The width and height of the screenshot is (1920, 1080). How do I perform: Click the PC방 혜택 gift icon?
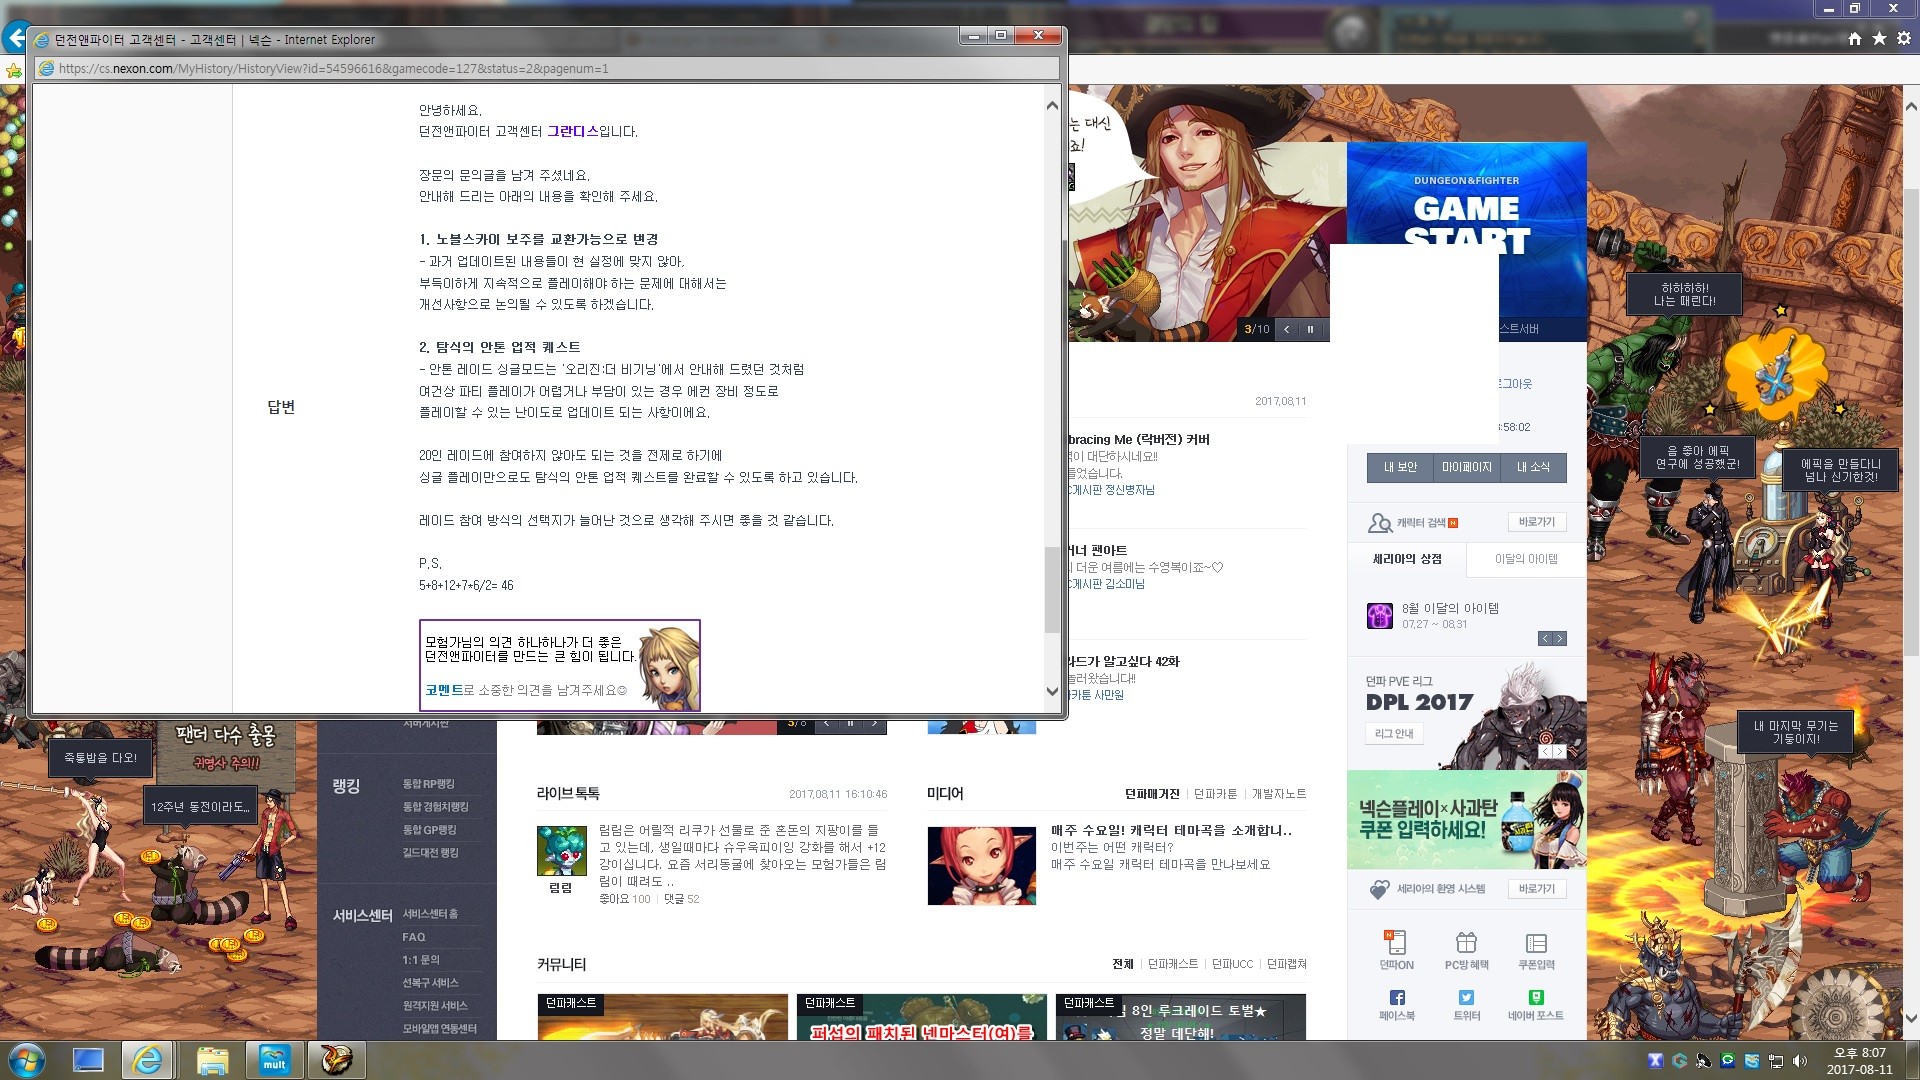1466,942
